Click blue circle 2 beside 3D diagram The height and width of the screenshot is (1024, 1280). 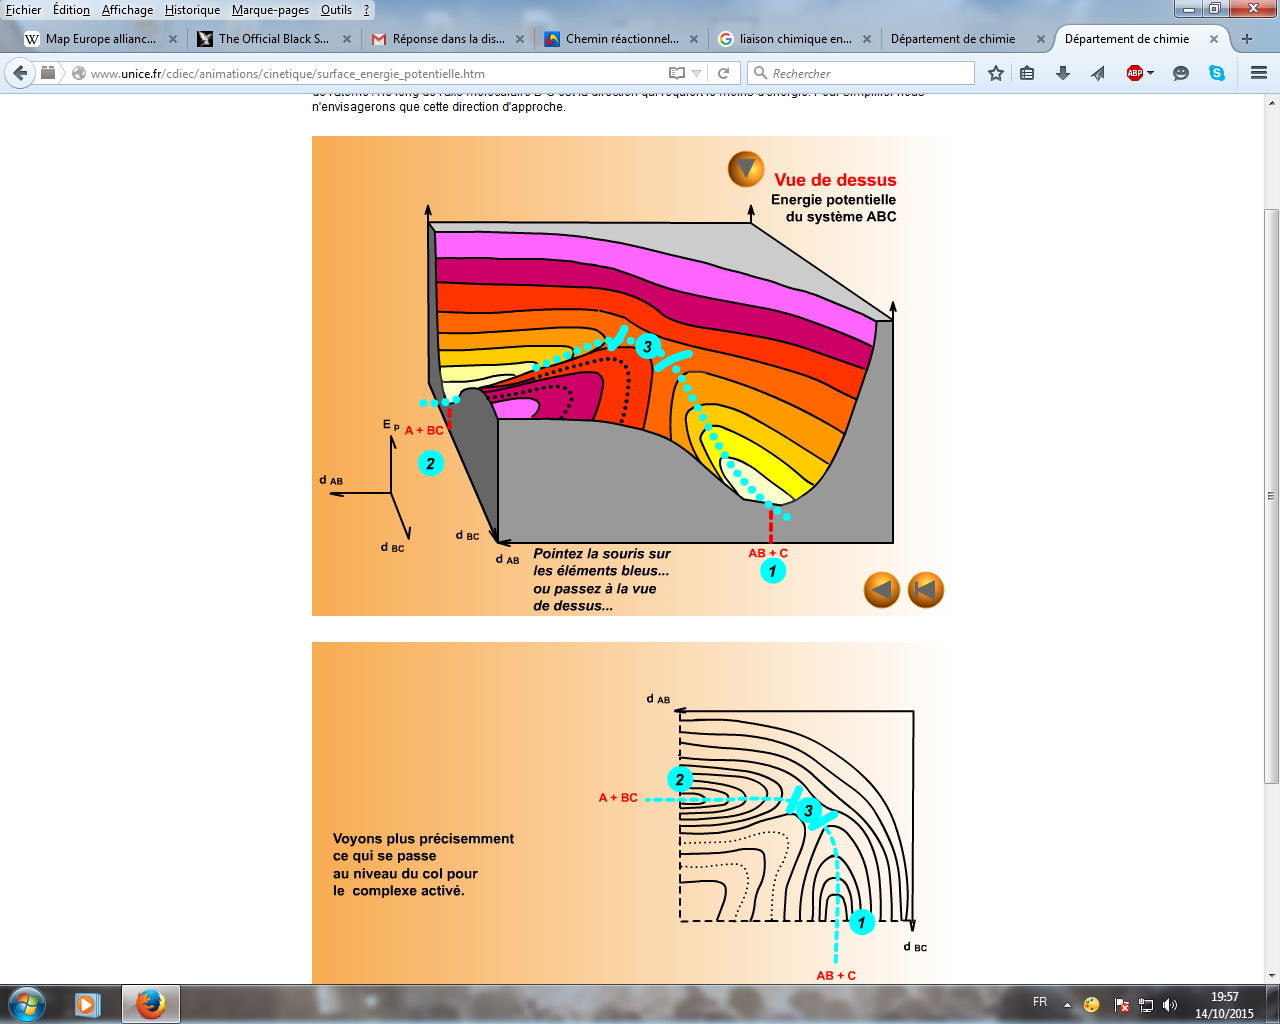430,463
